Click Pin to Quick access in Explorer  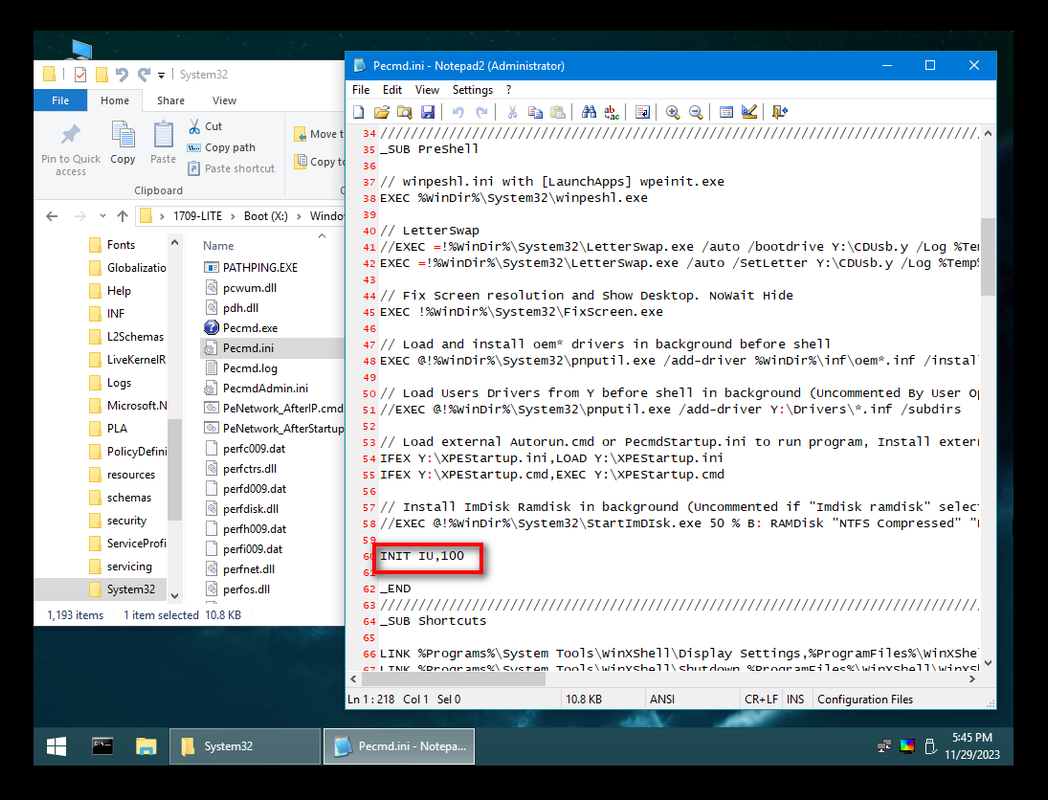click(70, 150)
